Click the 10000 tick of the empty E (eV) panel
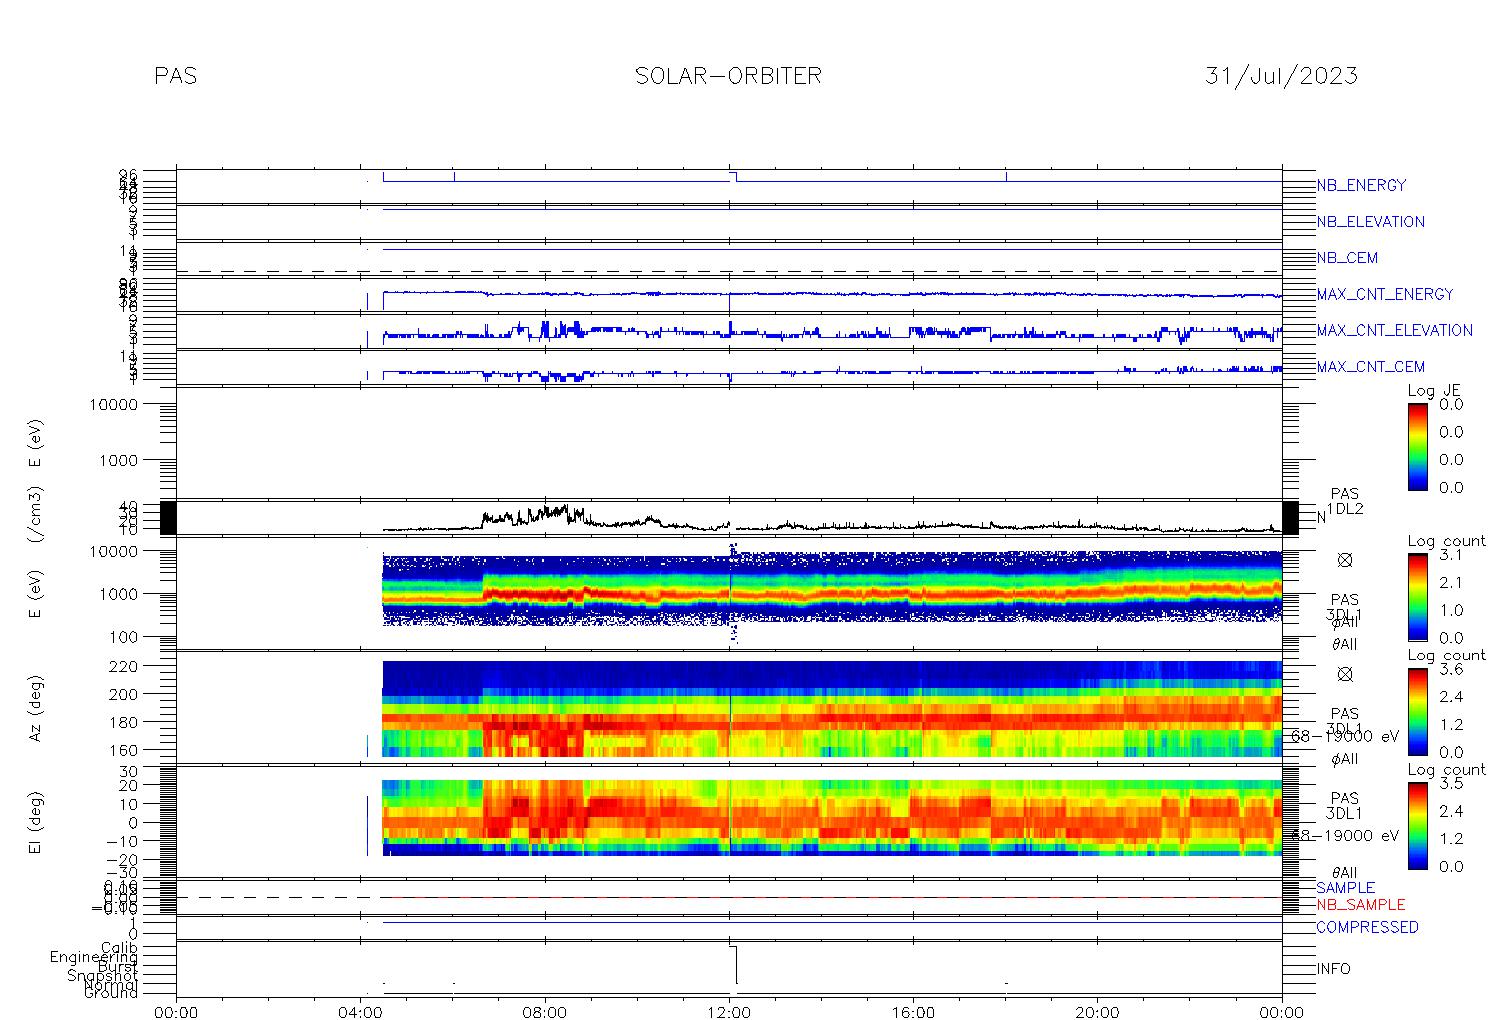1512x1020 pixels. pos(112,404)
